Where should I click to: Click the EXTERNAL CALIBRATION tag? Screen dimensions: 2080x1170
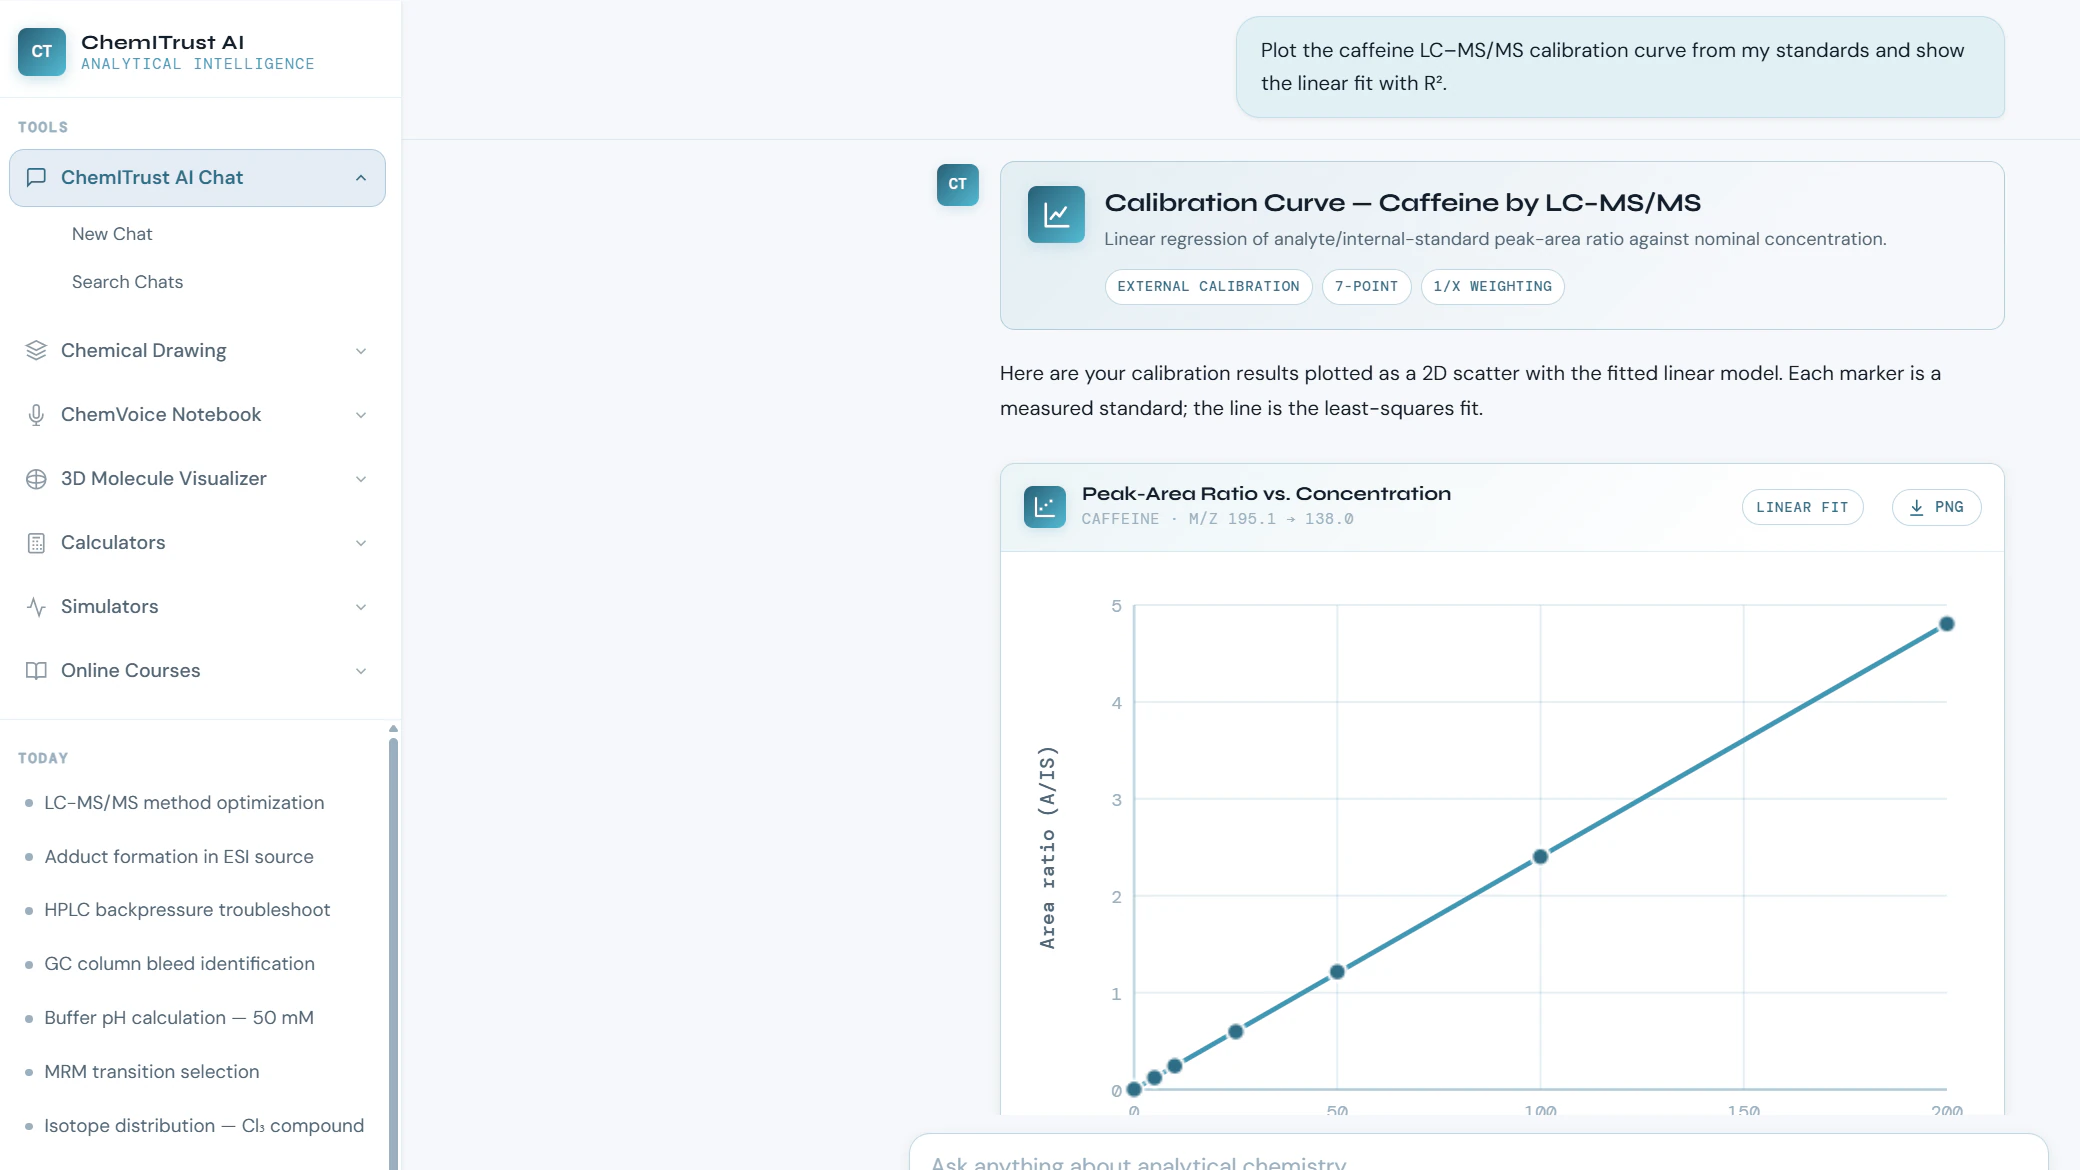point(1208,287)
